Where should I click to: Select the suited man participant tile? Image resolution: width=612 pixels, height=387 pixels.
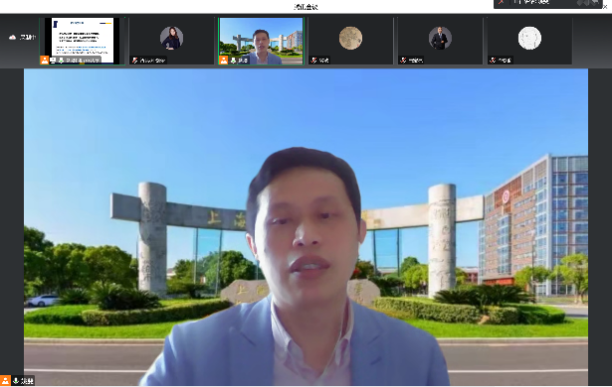pos(440,41)
